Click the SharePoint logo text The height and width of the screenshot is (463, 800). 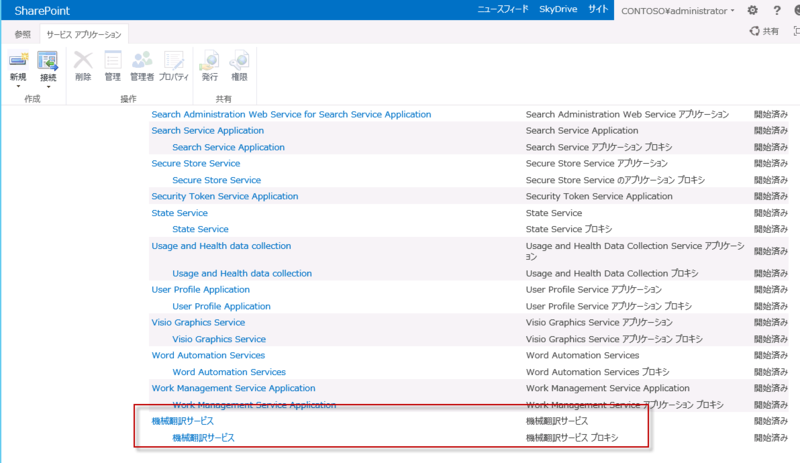coord(42,11)
